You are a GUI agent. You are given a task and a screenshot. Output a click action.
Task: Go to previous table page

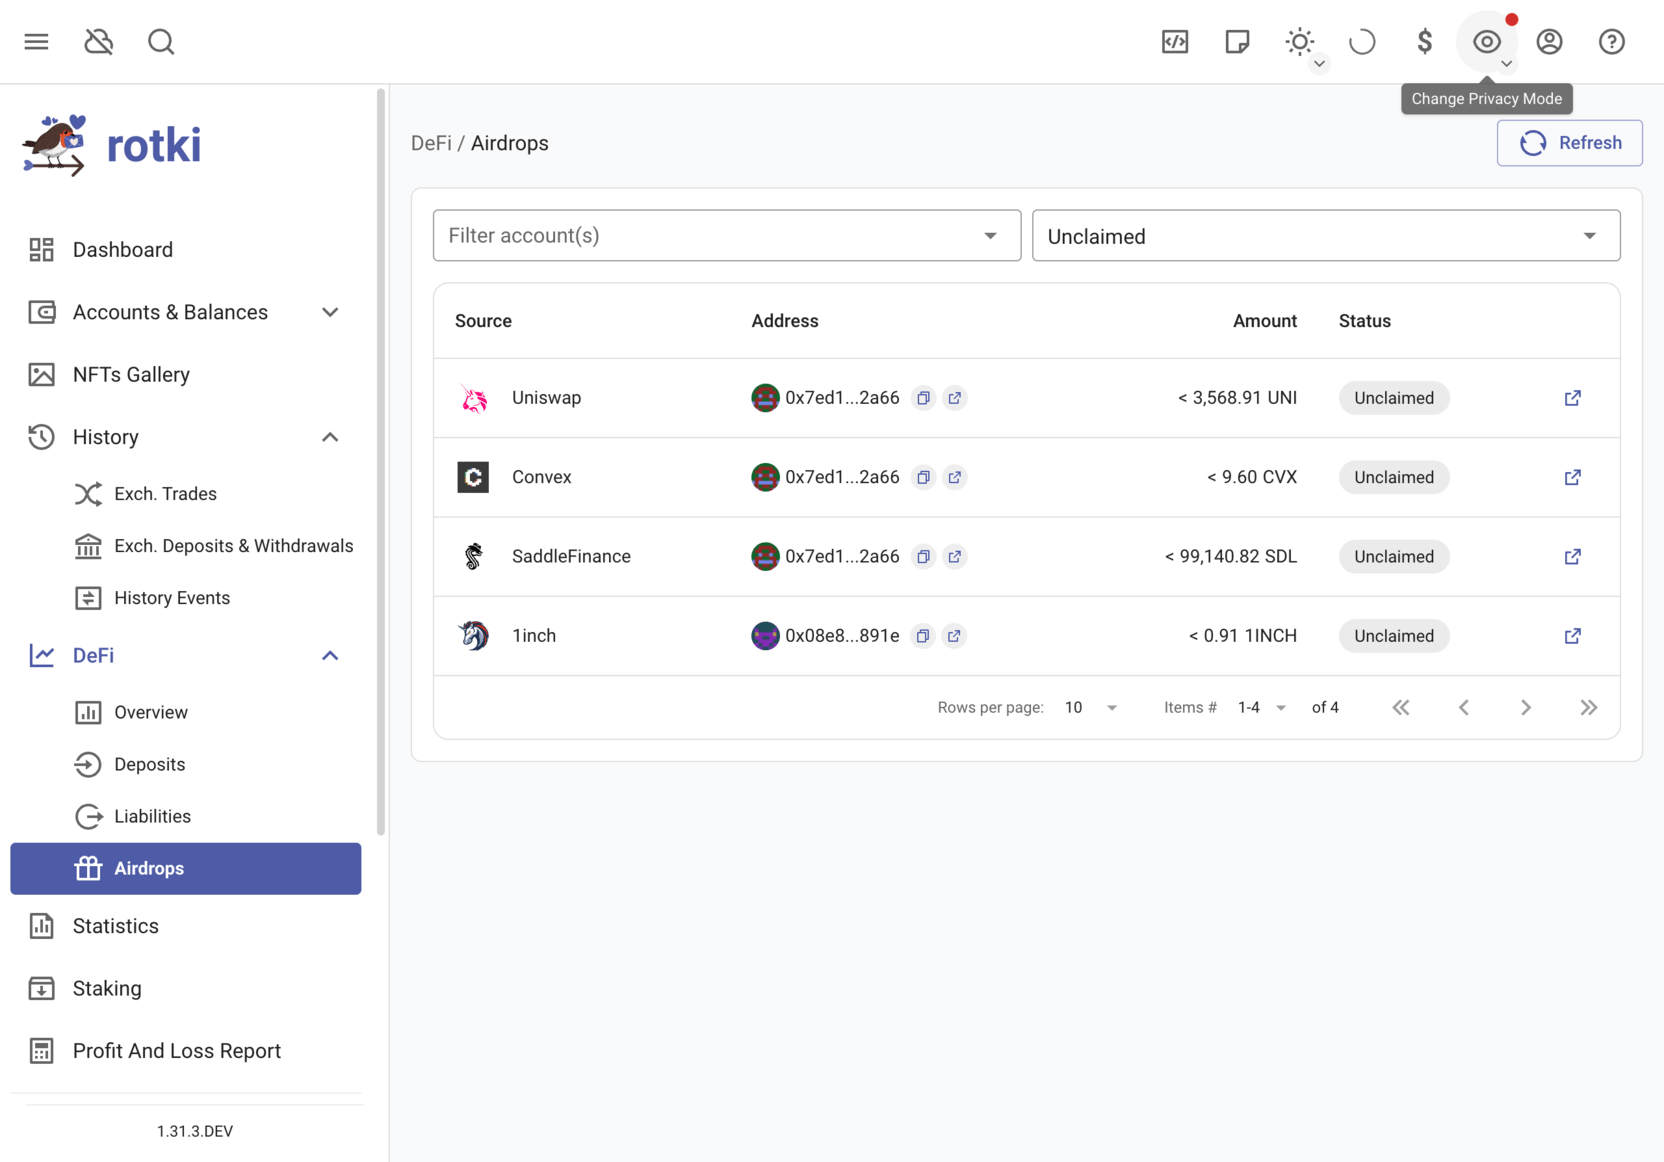coord(1463,708)
